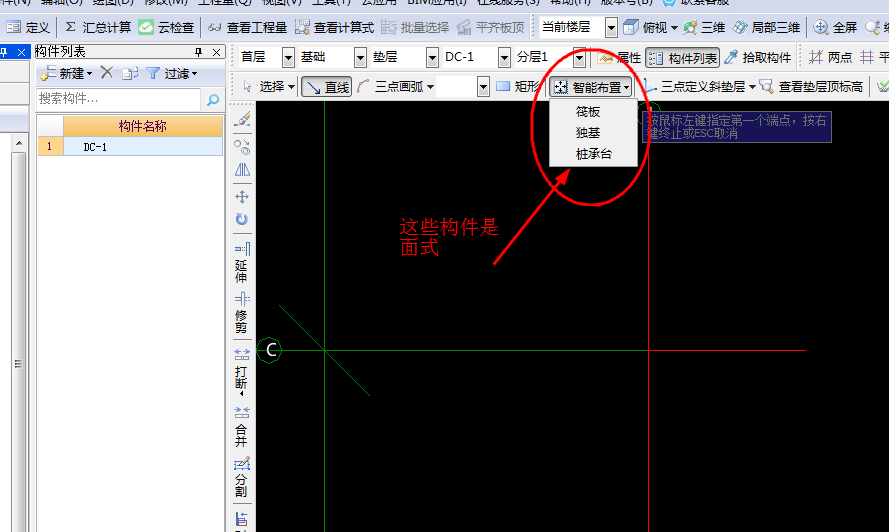The width and height of the screenshot is (889, 532).
Task: Run 汇总计算 summary calculation
Action: pyautogui.click(x=98, y=27)
